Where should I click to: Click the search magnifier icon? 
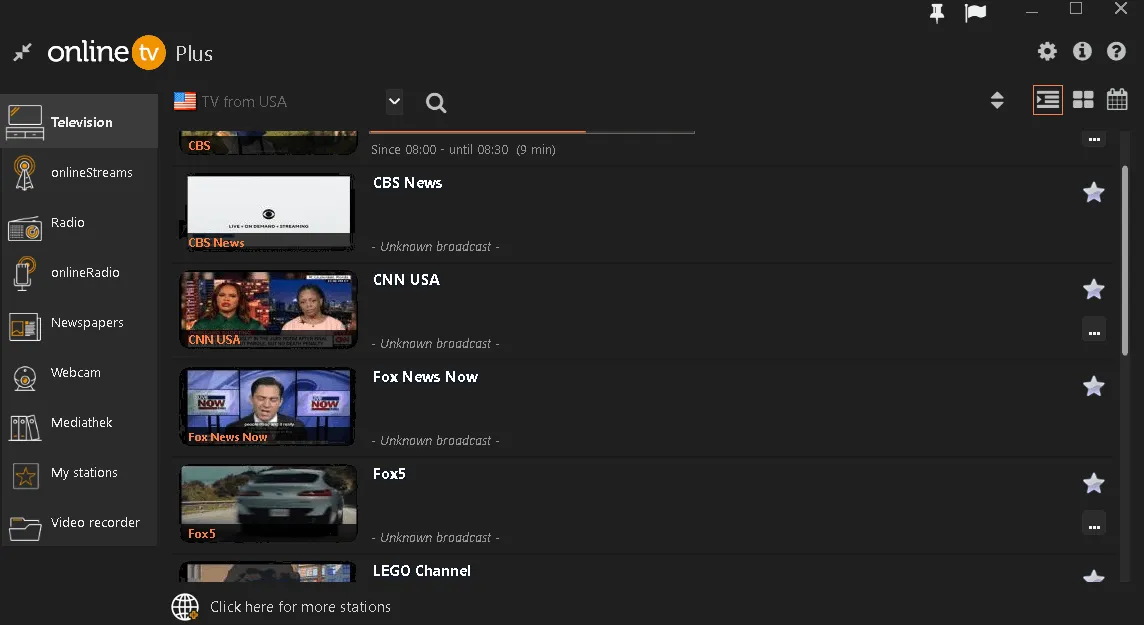tap(436, 102)
